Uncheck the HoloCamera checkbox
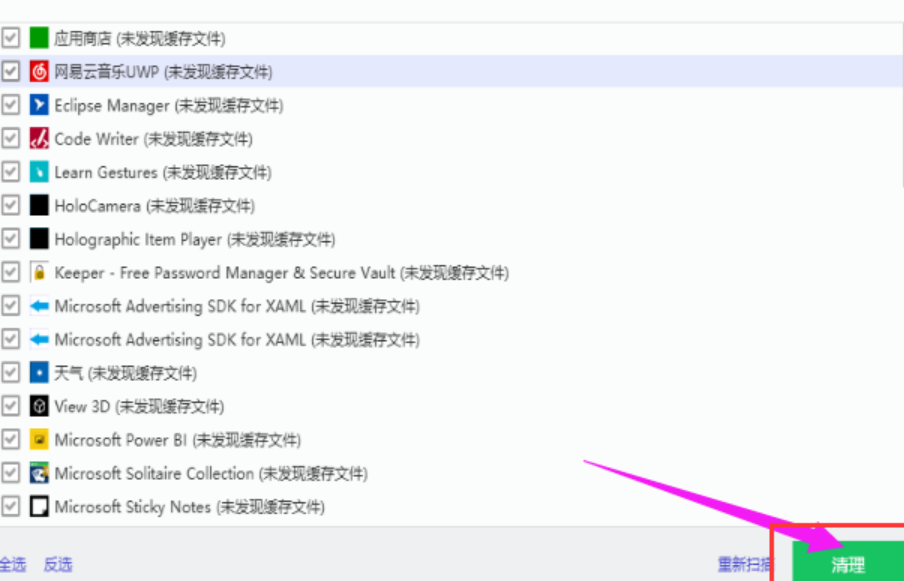The width and height of the screenshot is (904, 581). (x=11, y=205)
